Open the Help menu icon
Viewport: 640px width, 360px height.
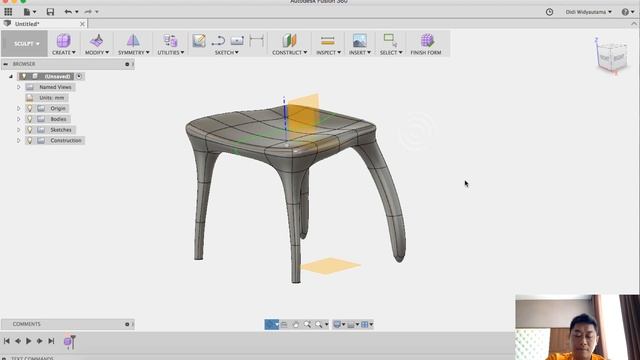point(627,12)
